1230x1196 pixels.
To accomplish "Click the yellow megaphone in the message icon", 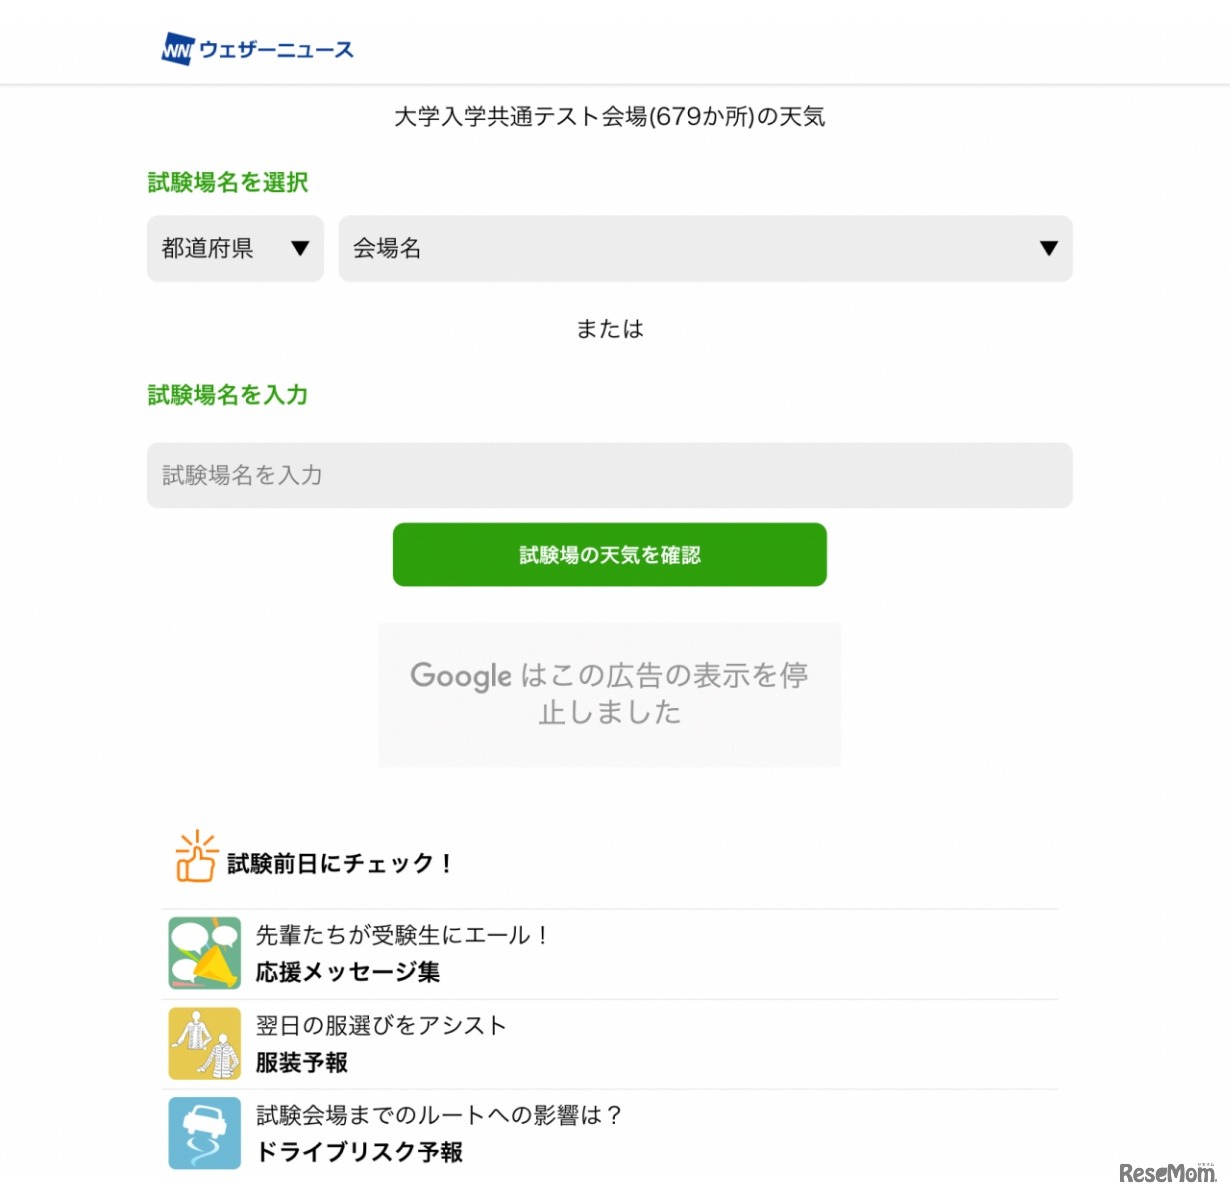I will point(215,963).
